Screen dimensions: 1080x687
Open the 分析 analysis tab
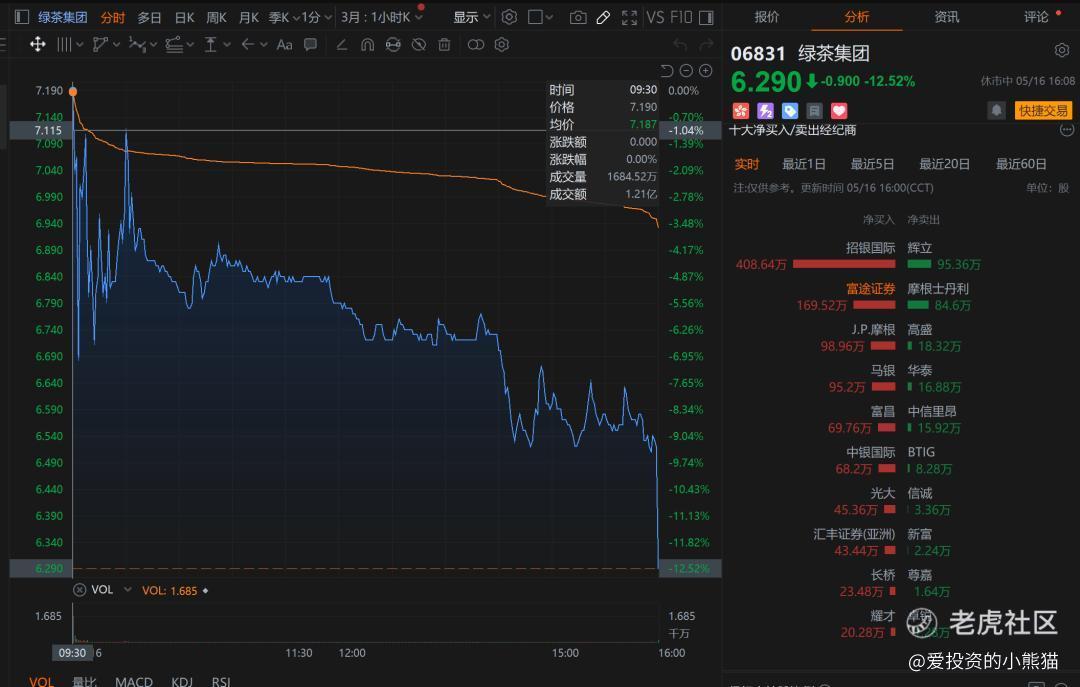click(x=857, y=17)
